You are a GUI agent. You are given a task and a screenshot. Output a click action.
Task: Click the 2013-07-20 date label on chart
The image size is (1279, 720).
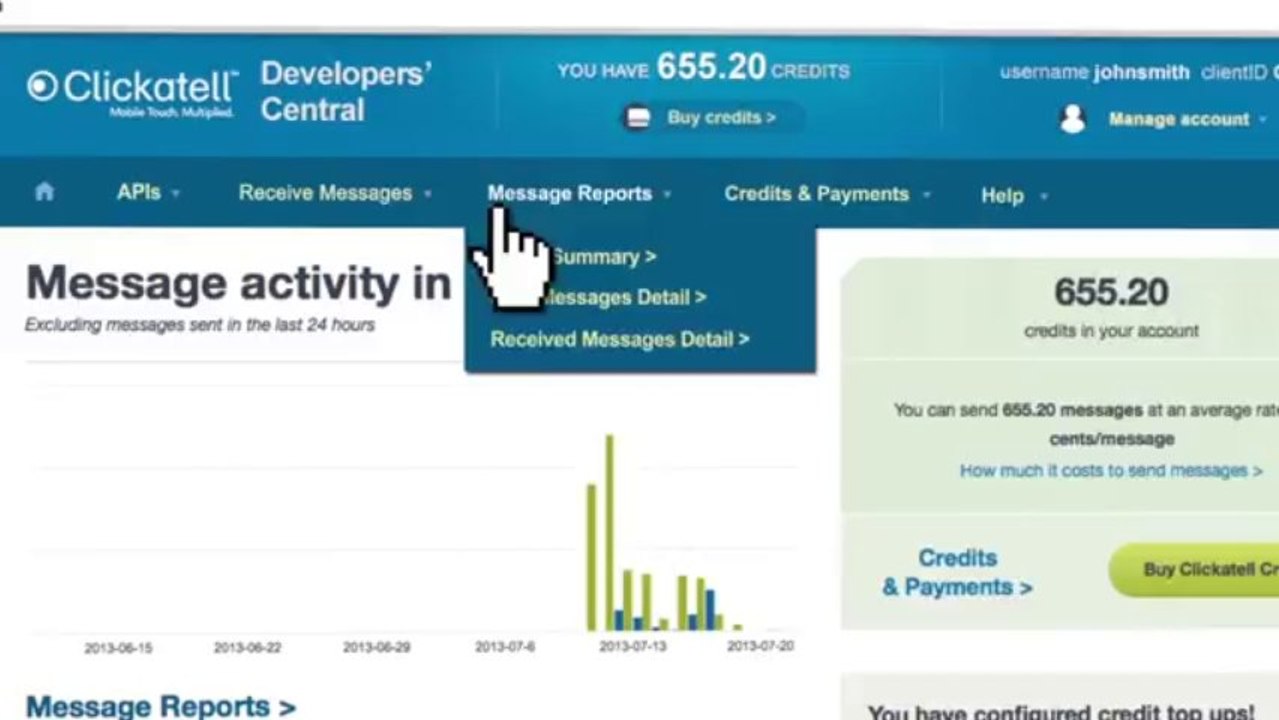(760, 646)
